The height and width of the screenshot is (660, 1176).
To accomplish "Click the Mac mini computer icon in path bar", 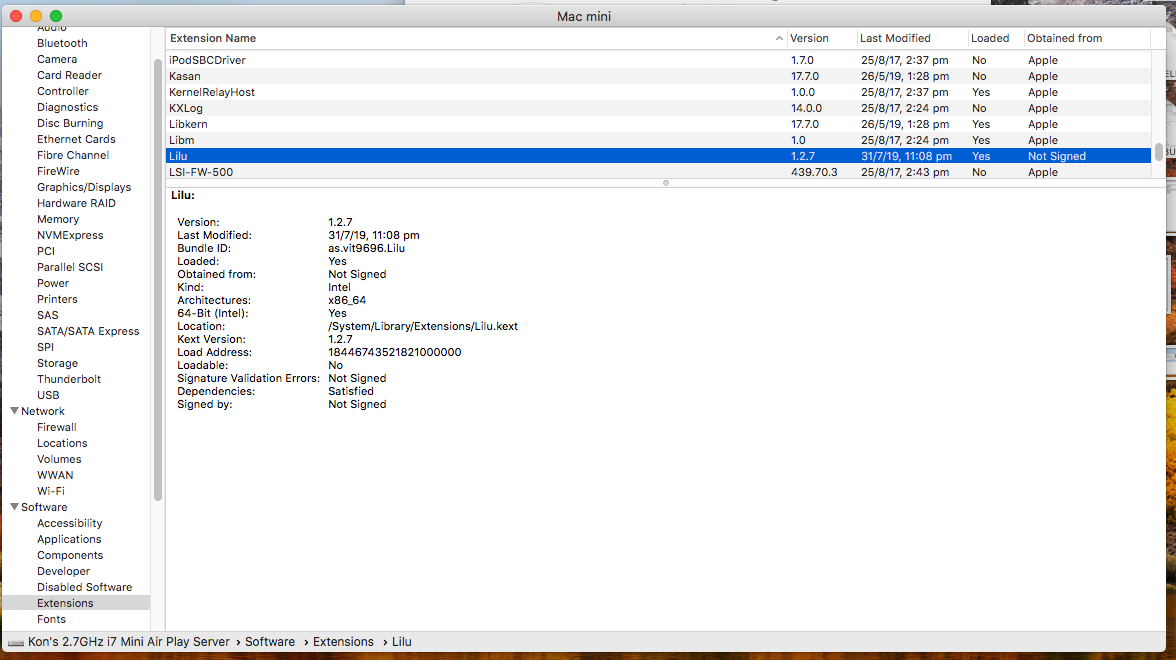I will [x=16, y=643].
